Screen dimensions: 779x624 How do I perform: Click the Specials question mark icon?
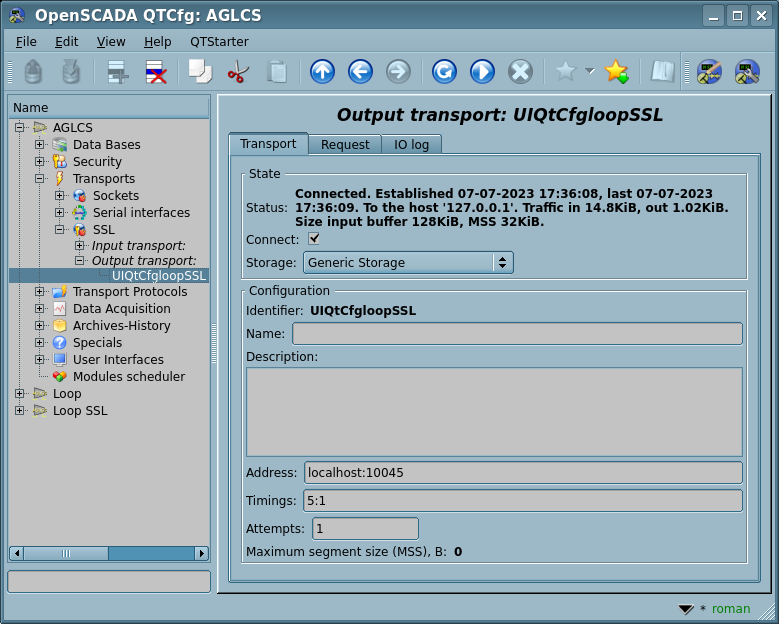[x=60, y=343]
